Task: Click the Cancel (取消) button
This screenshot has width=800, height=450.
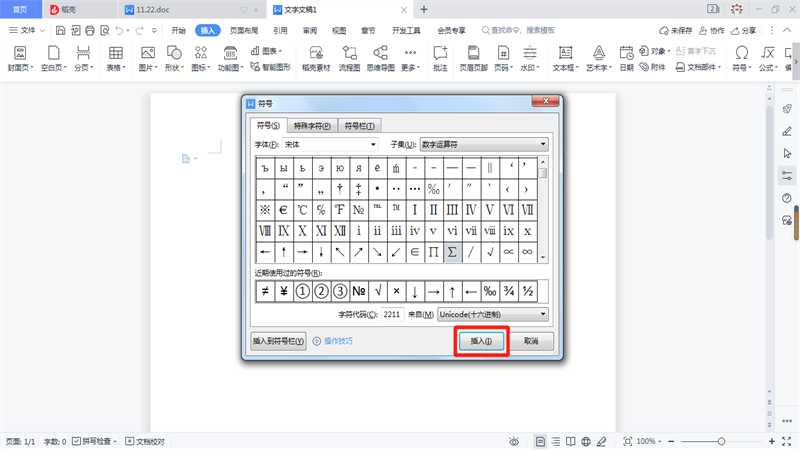Action: (x=531, y=341)
